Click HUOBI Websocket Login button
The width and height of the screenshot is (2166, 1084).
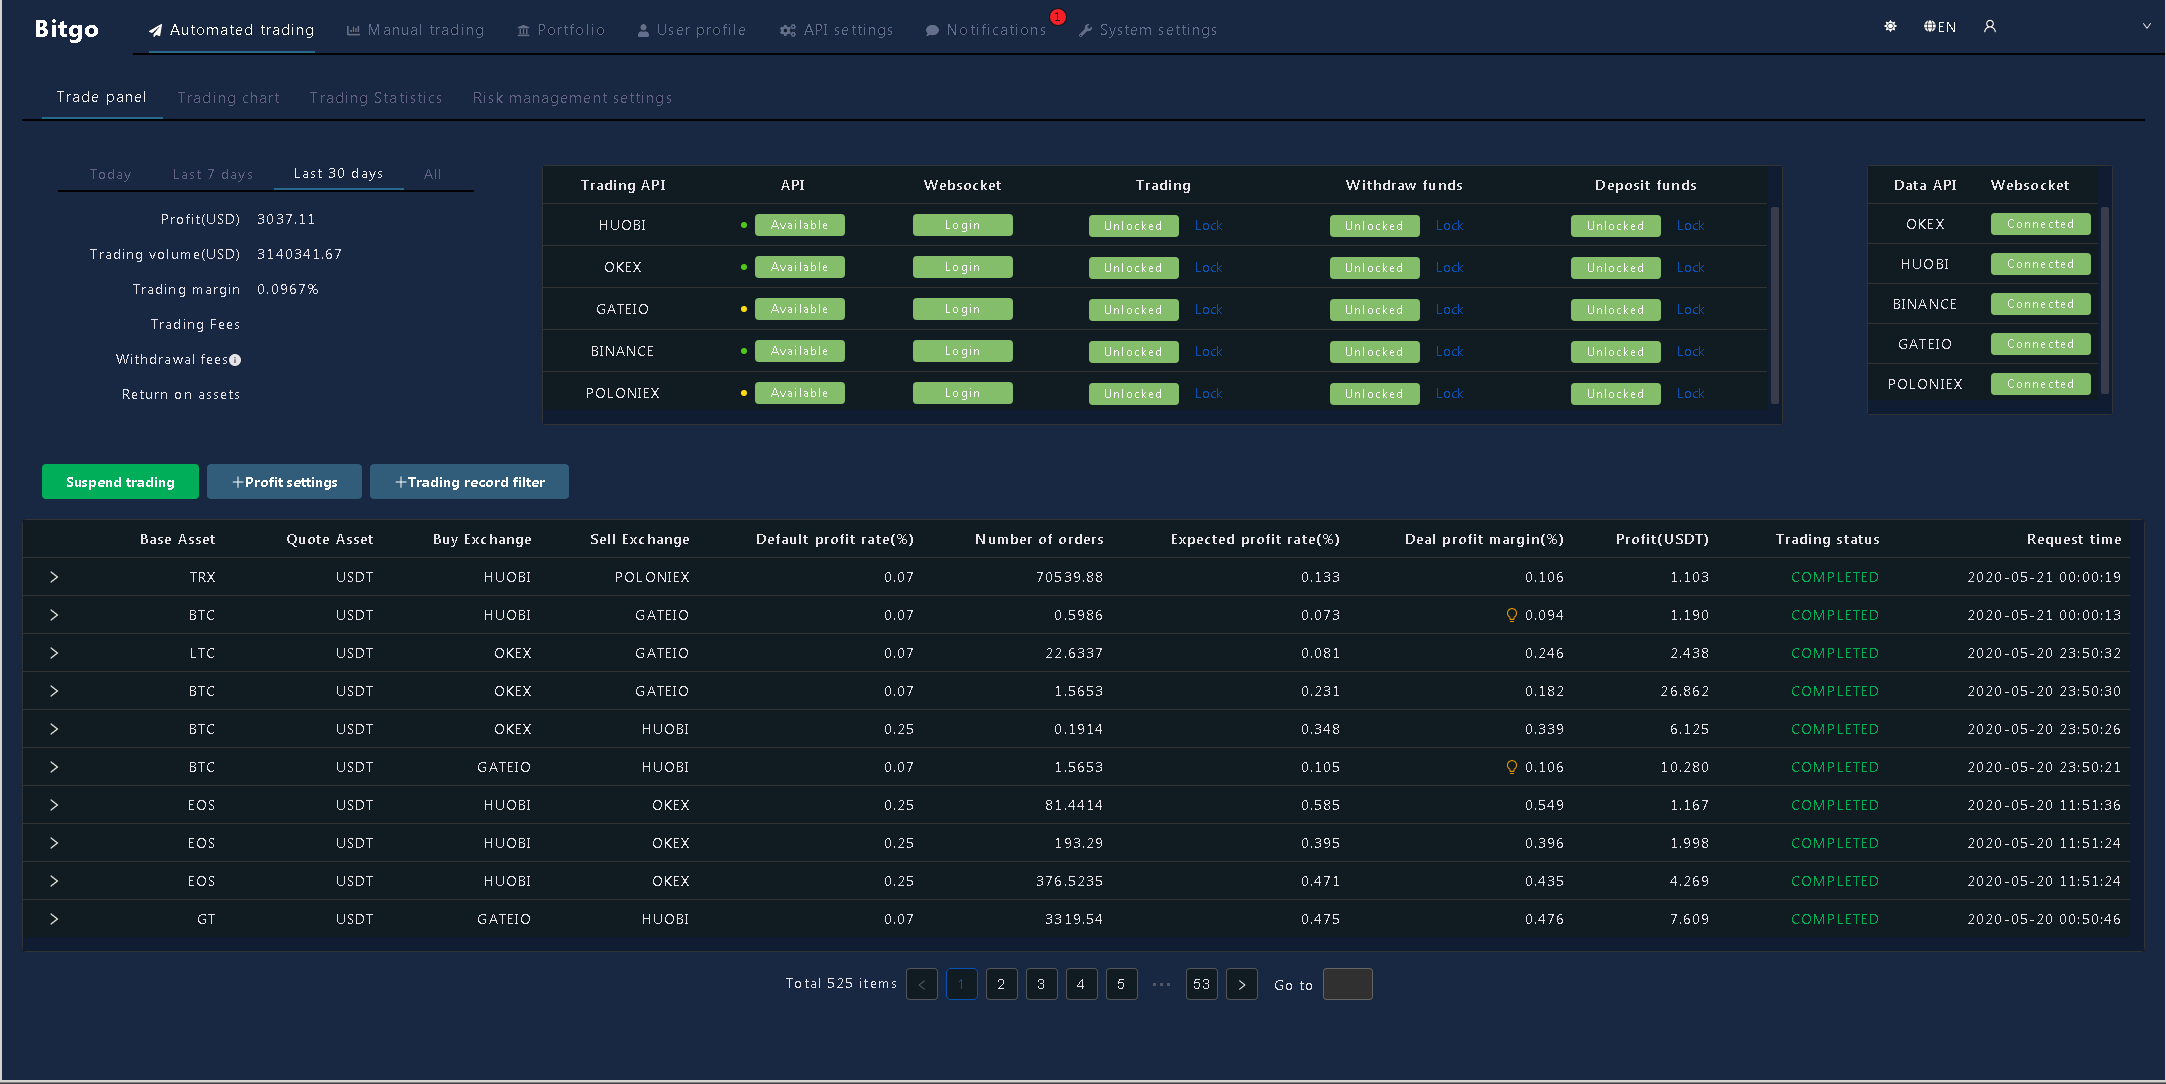[x=962, y=225]
